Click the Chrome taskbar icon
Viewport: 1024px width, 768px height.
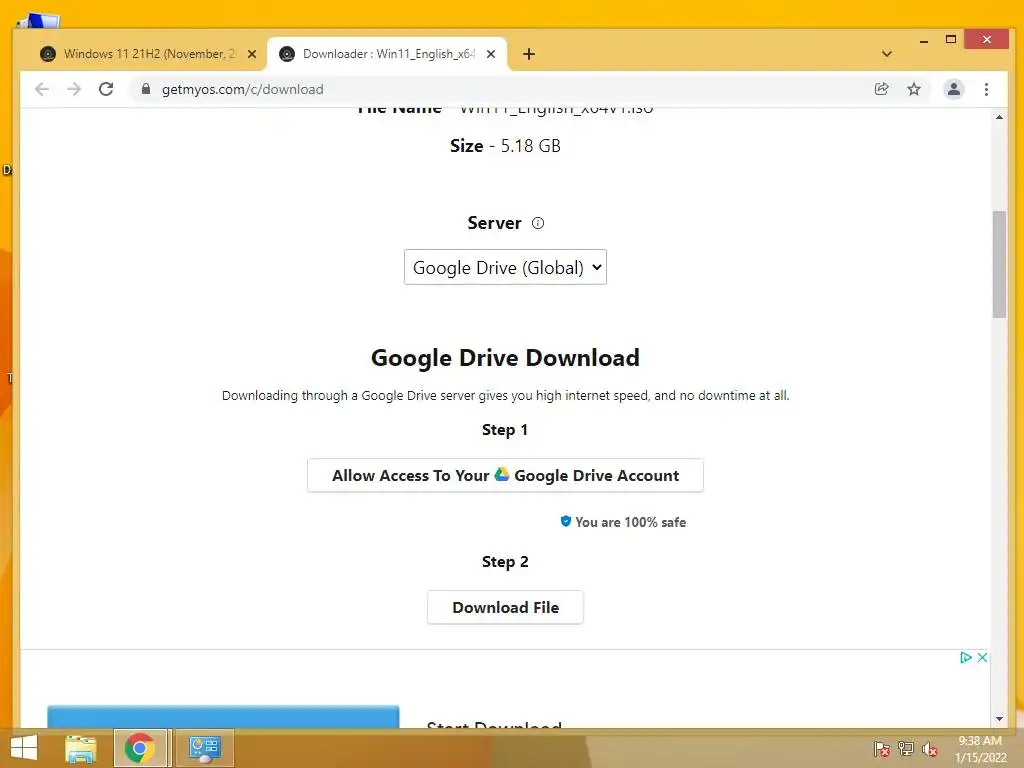tap(140, 748)
